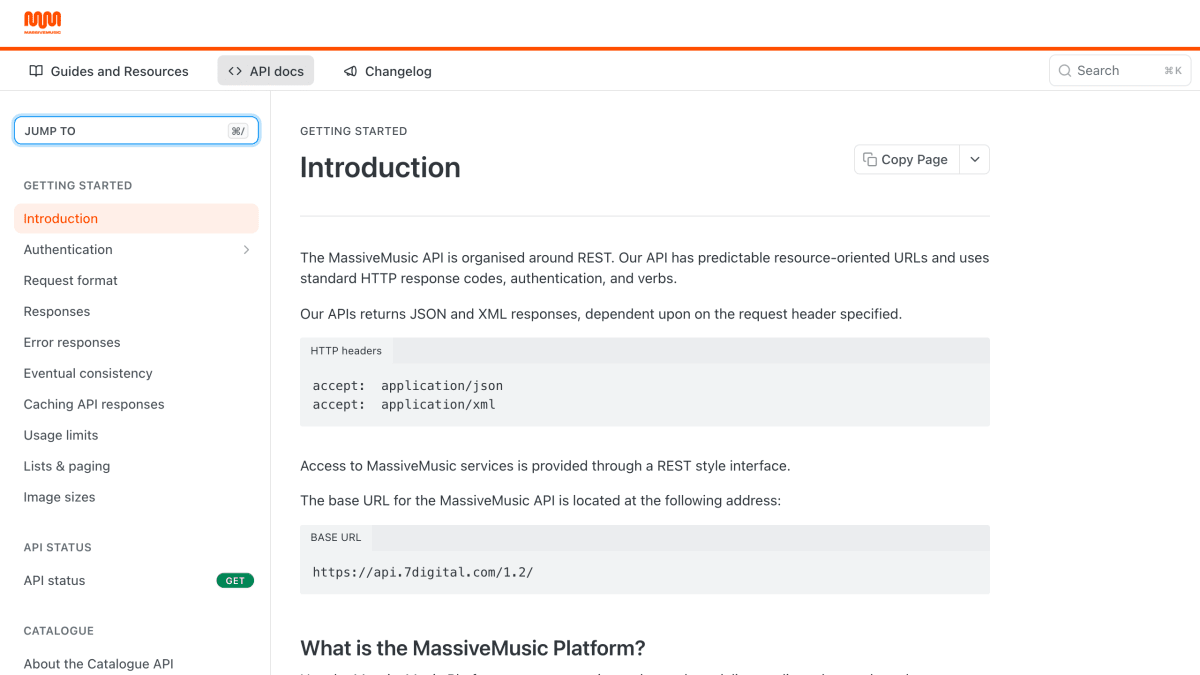
Task: Click the book icon beside Guides and Resources
Action: pos(36,71)
